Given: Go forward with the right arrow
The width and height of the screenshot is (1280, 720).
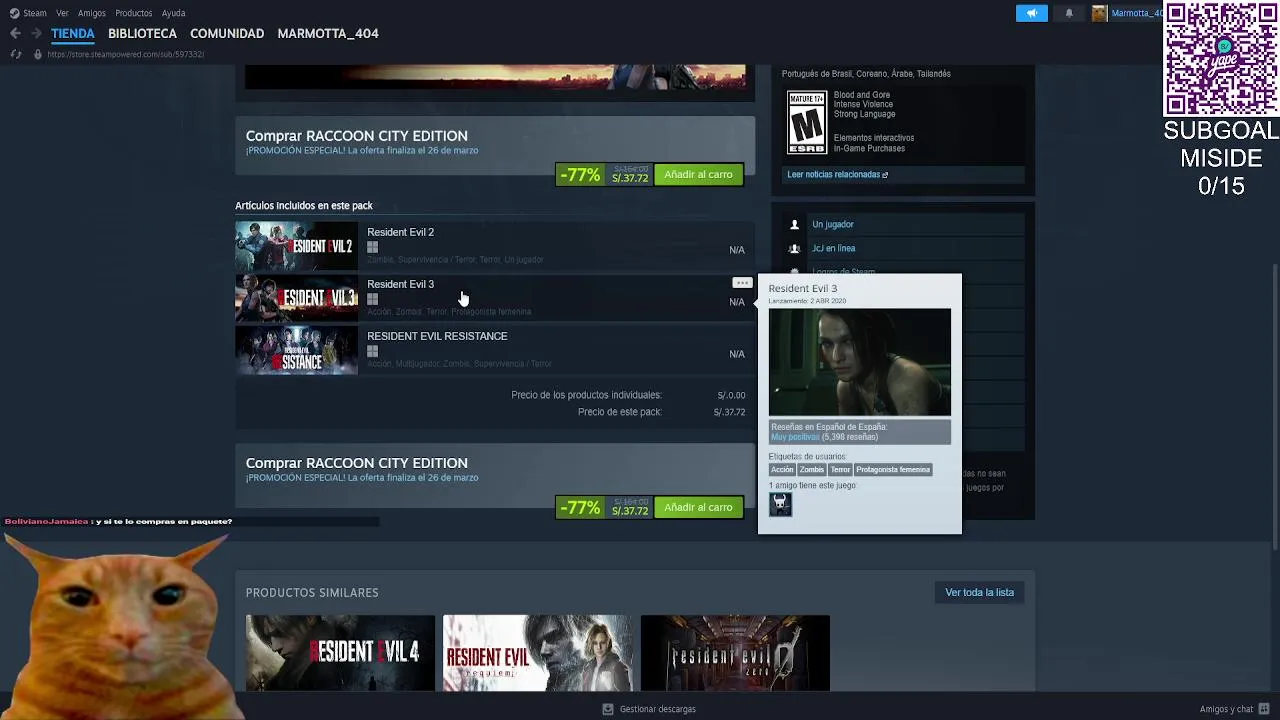Looking at the screenshot, I should [x=36, y=33].
